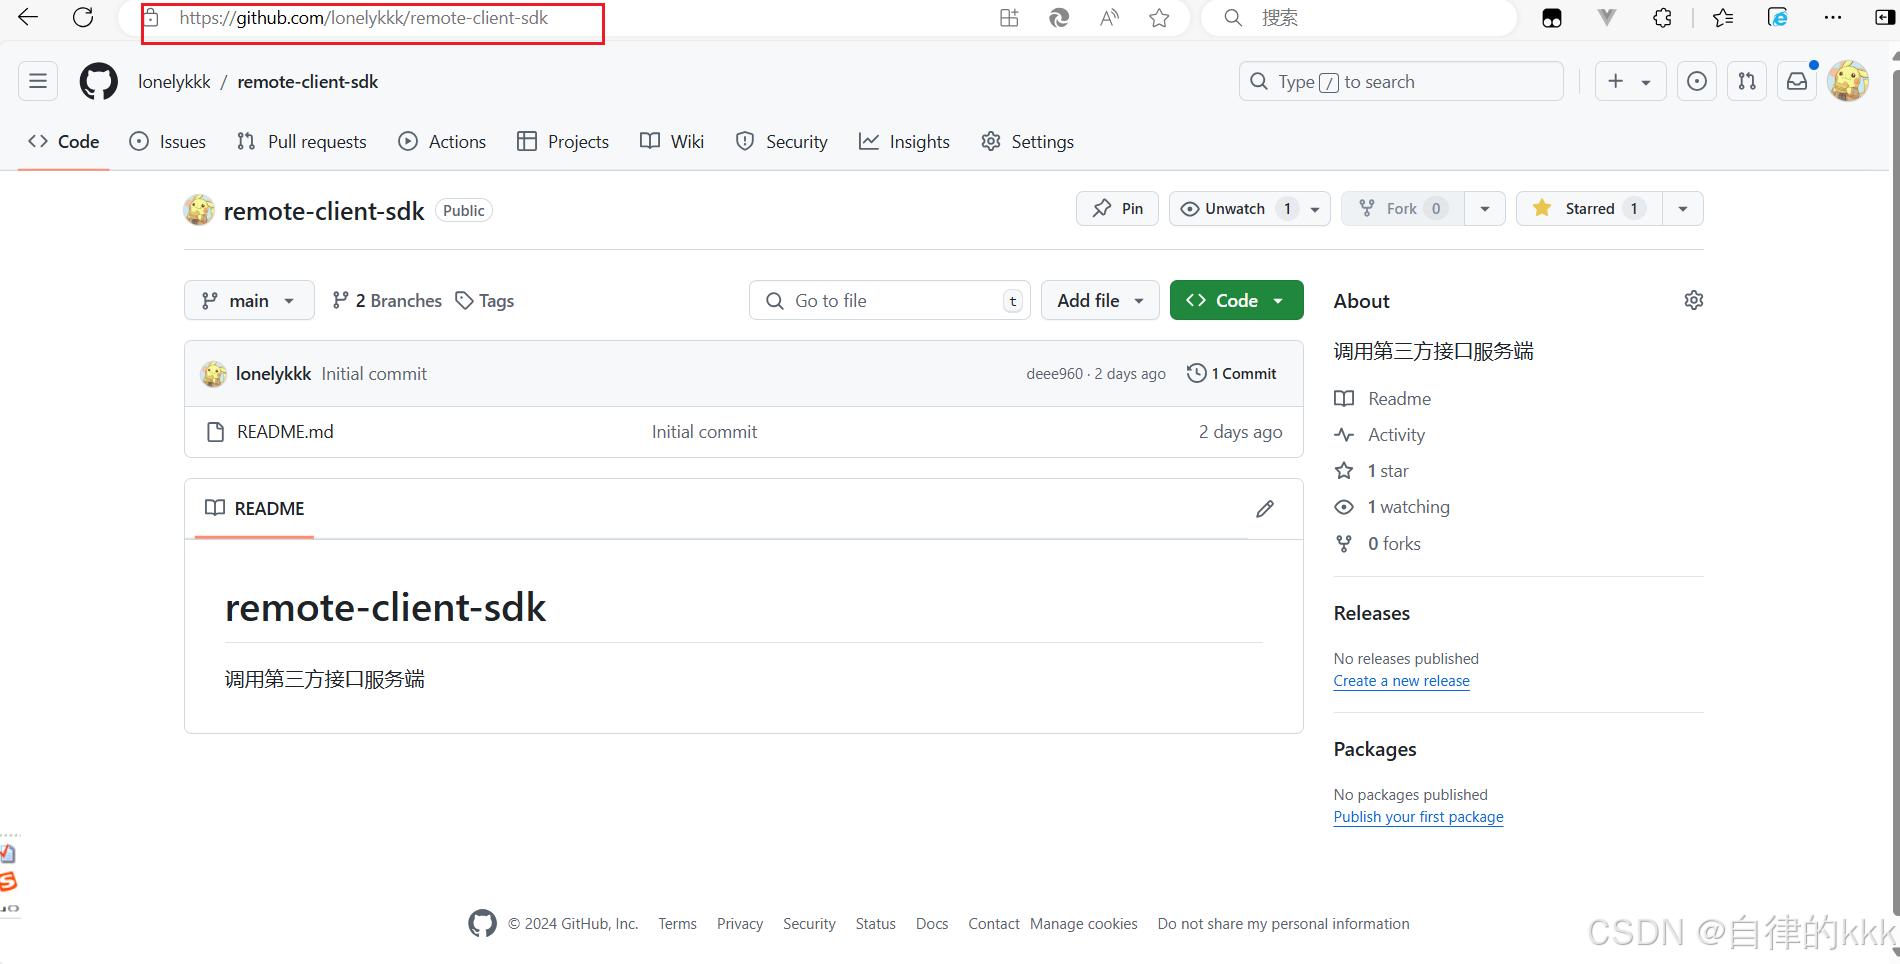Click the README.md file icon
1900x964 pixels.
click(215, 432)
